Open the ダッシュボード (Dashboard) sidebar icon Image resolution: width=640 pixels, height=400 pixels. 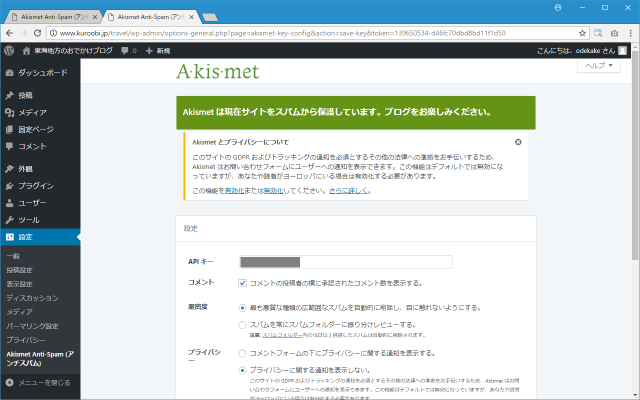[10, 73]
